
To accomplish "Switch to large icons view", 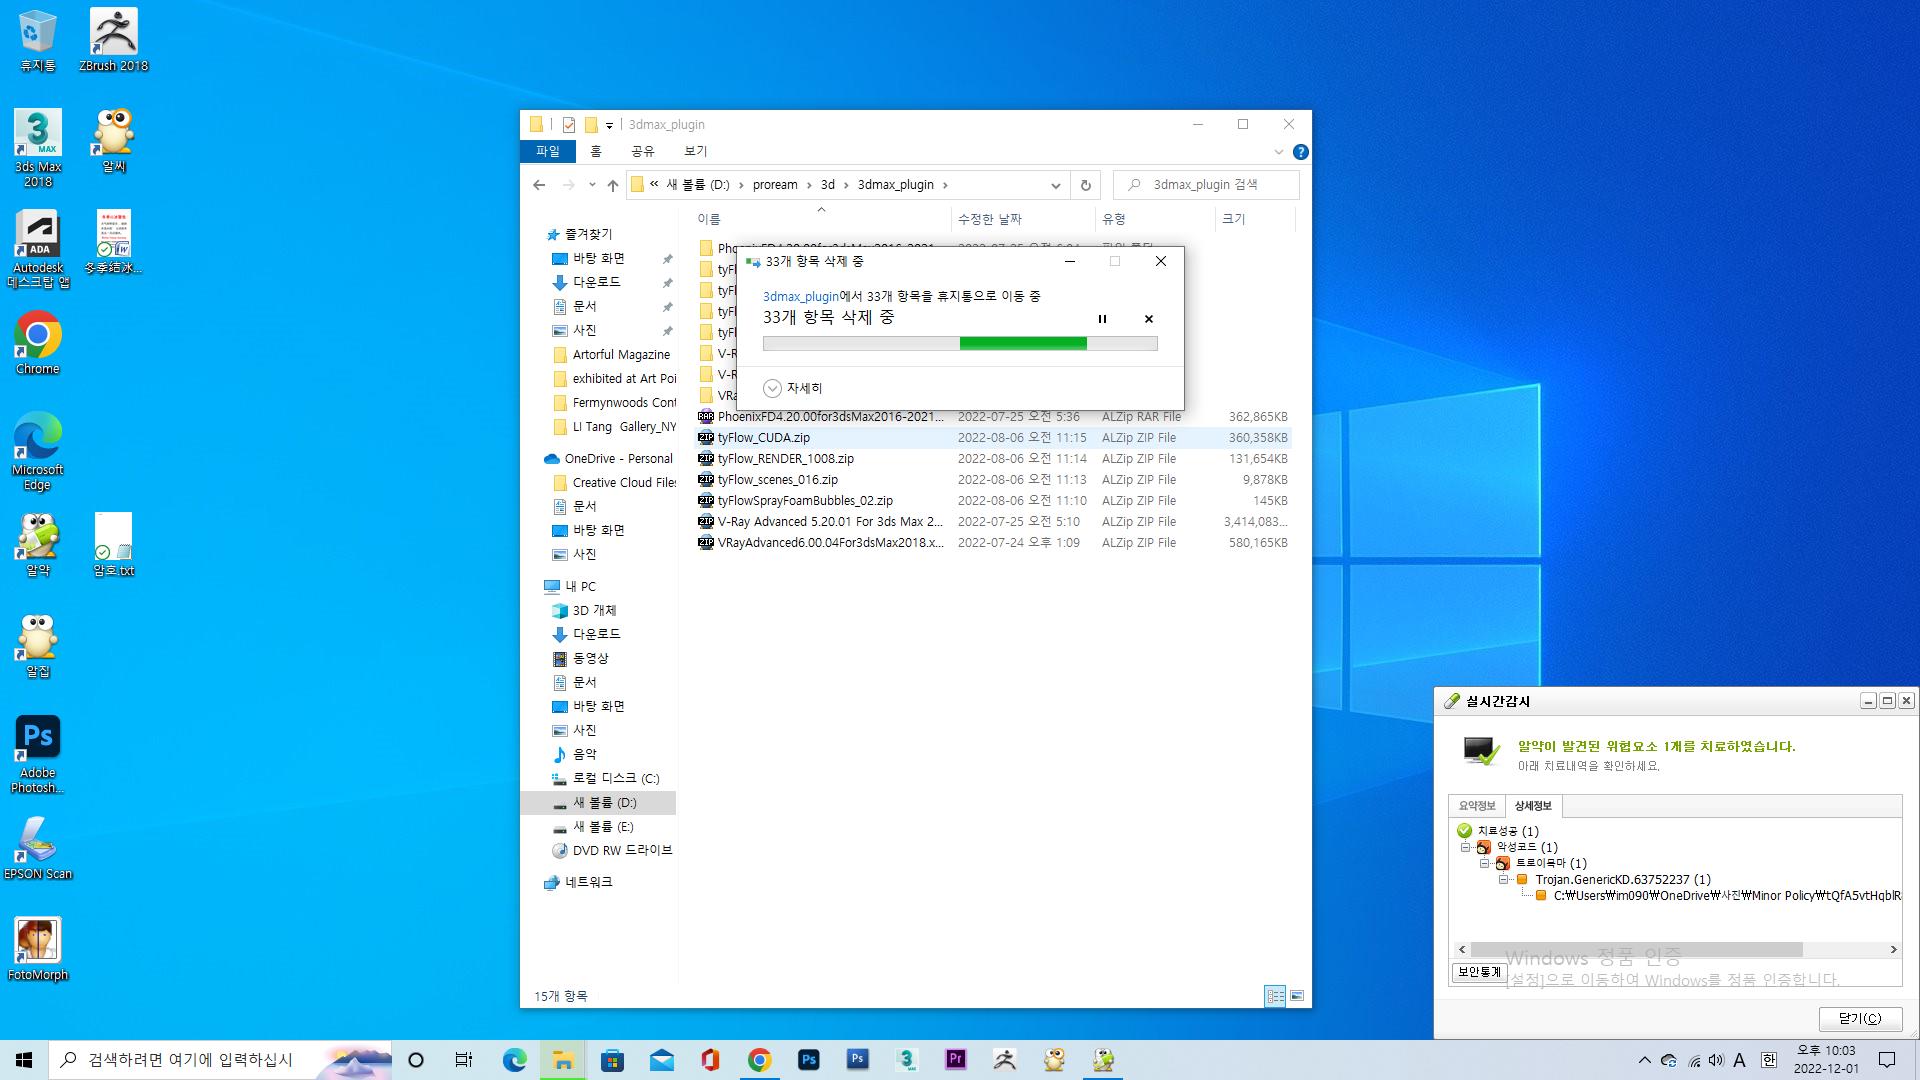I will click(x=1297, y=996).
